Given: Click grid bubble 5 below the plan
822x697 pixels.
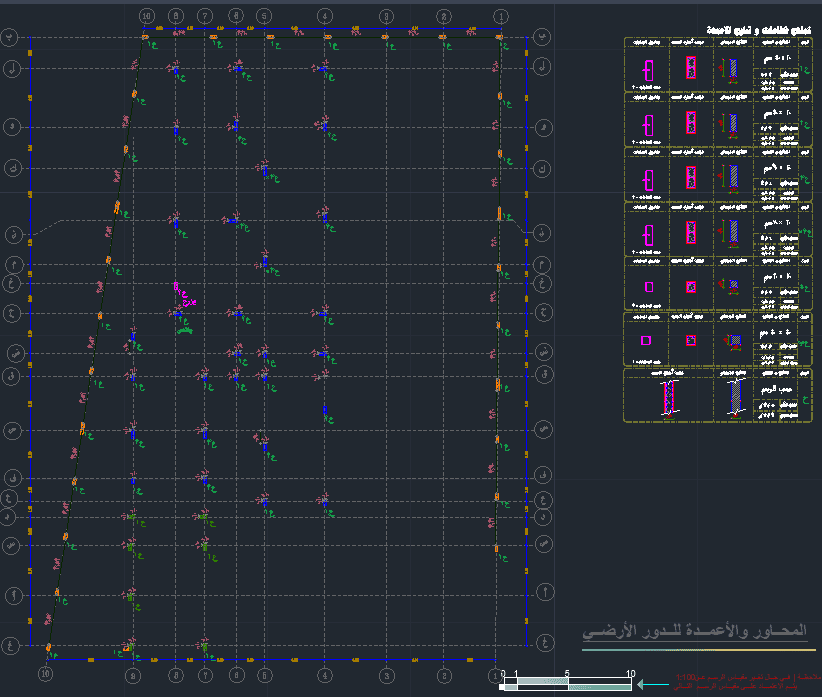Looking at the screenshot, I should pyautogui.click(x=264, y=675).
